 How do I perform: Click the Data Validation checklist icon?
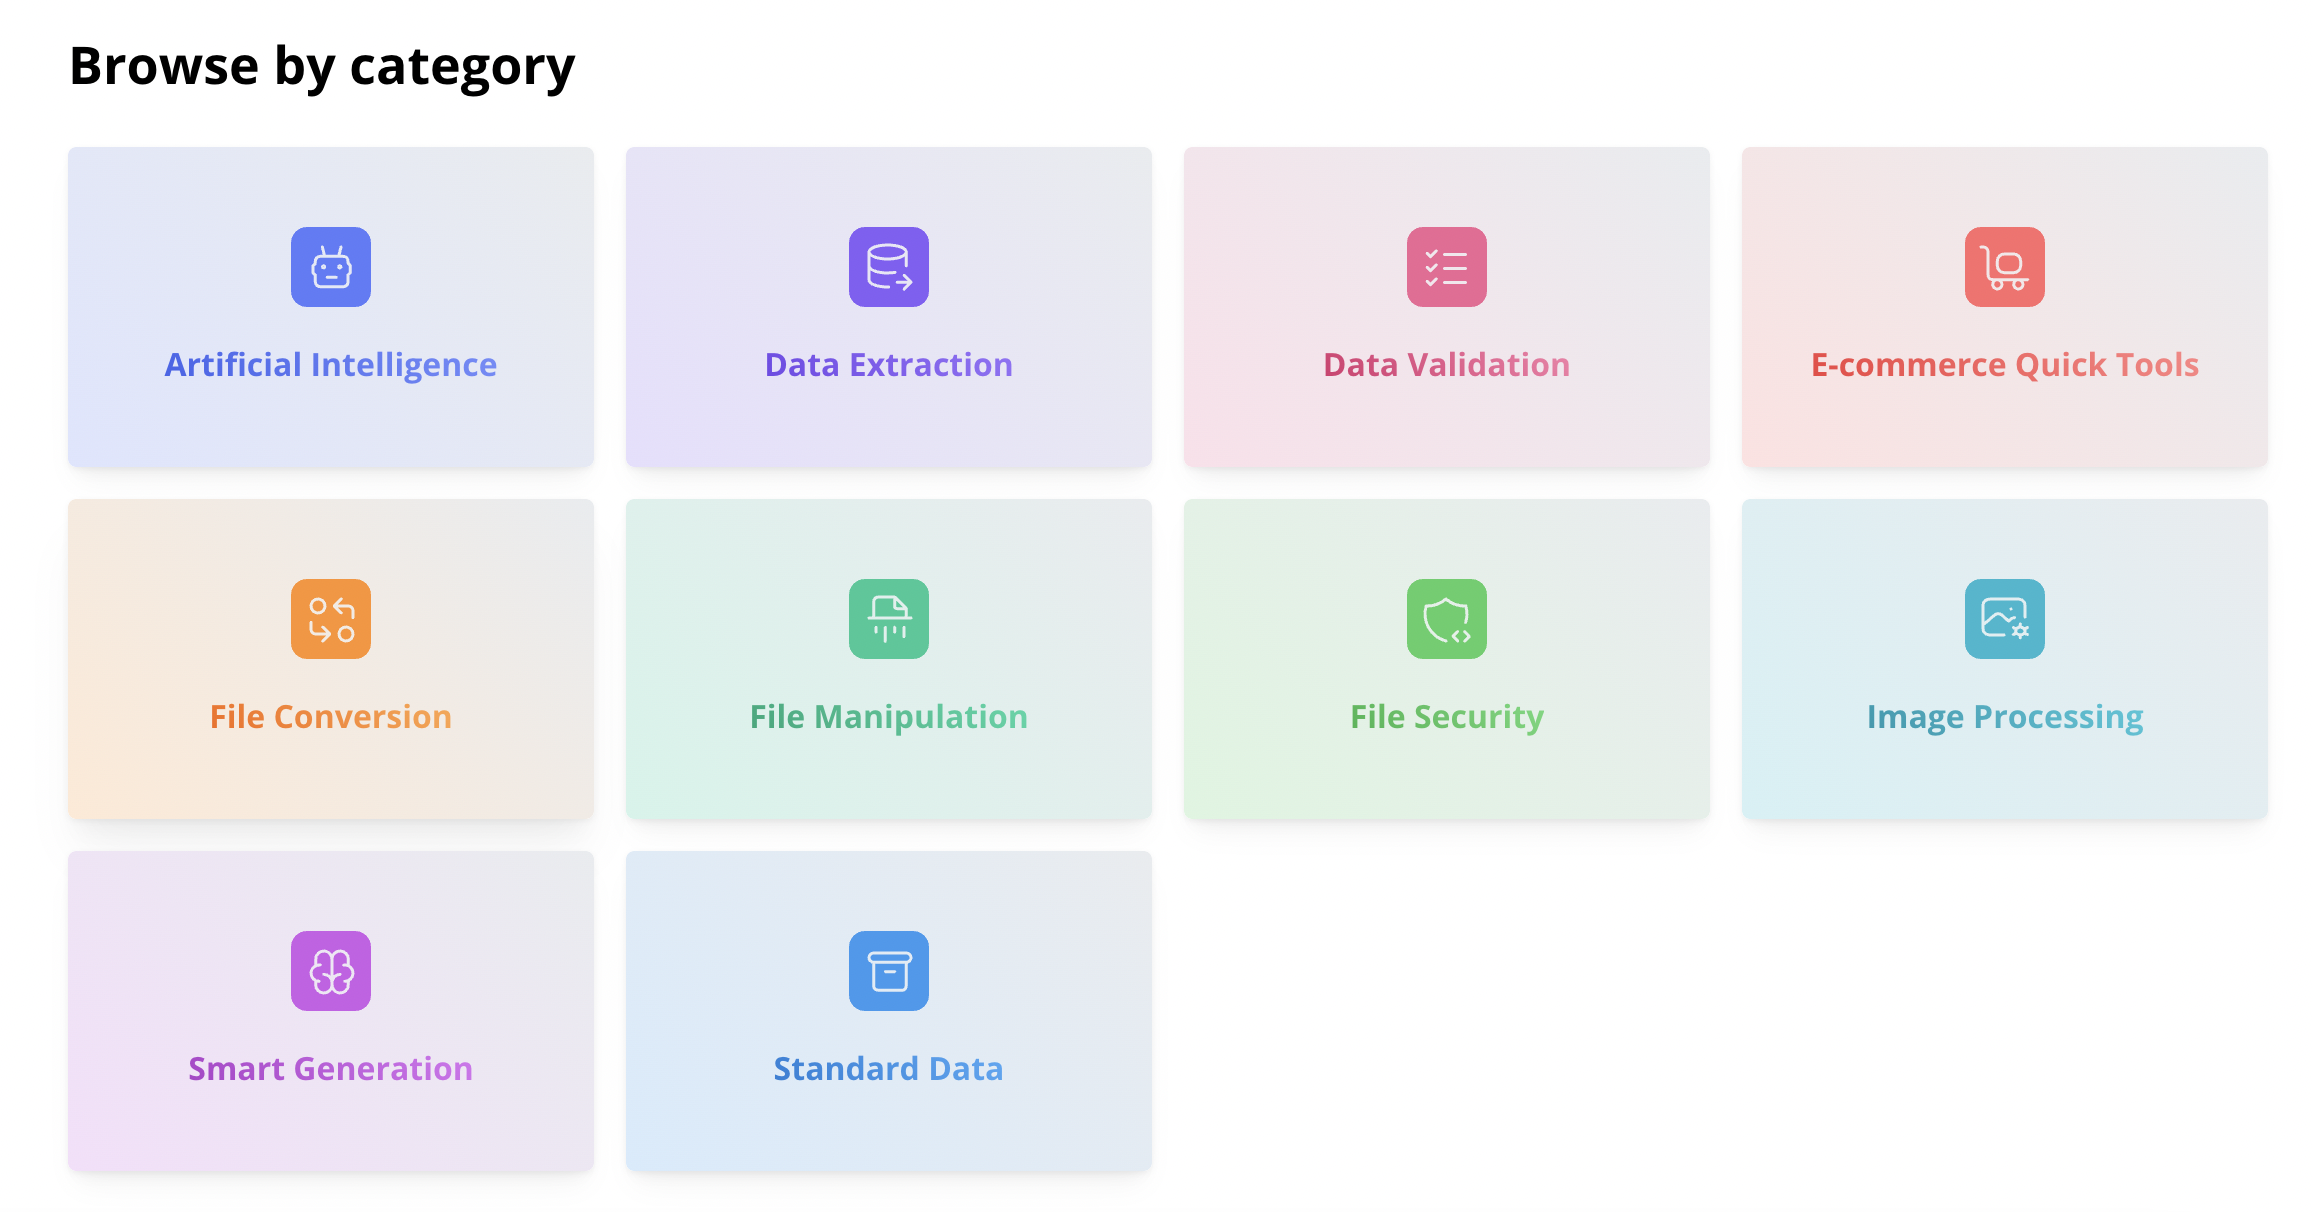(1447, 267)
